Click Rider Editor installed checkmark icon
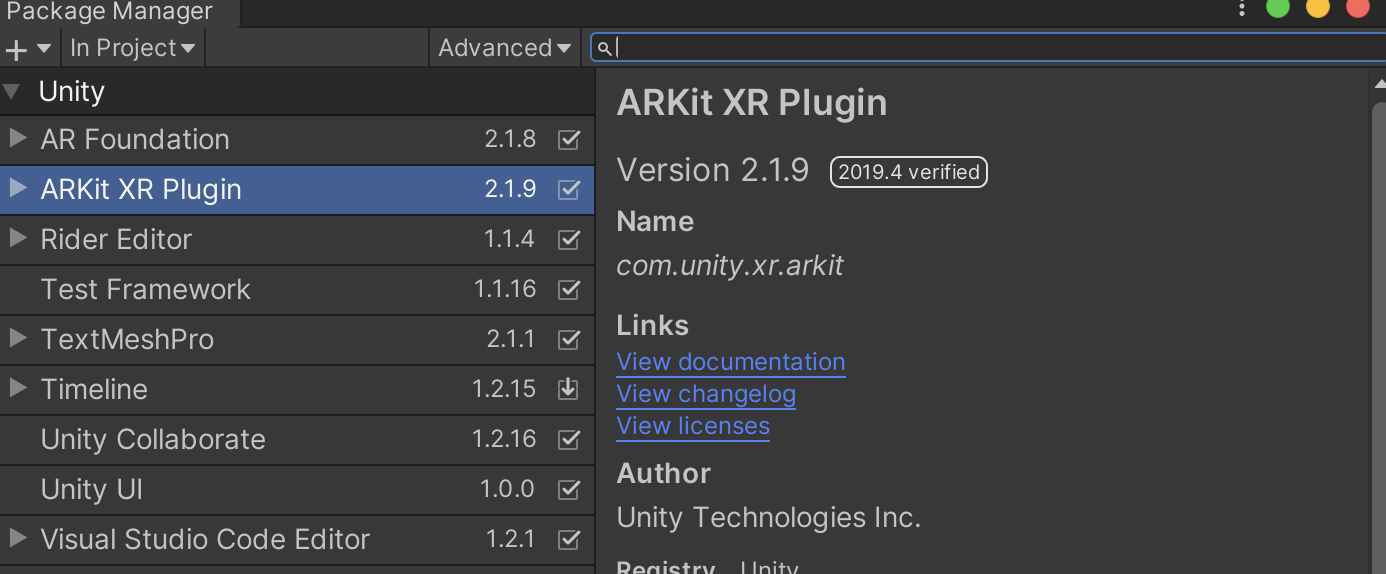Image resolution: width=1386 pixels, height=574 pixels. [x=569, y=239]
